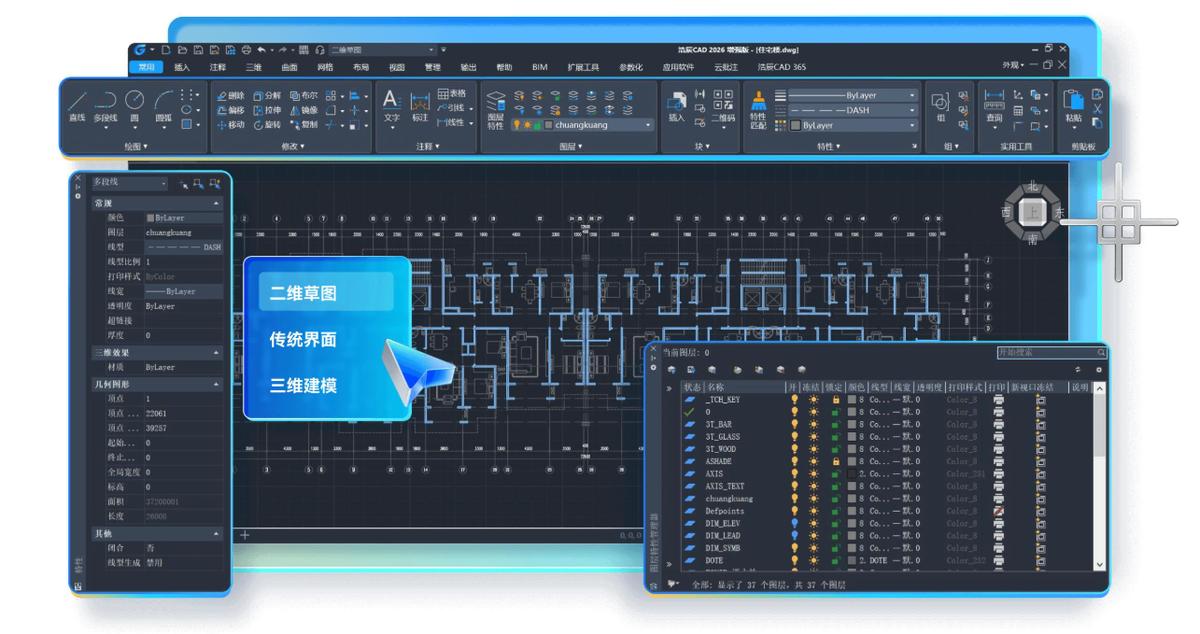The height and width of the screenshot is (634, 1200).
Task: Click the 二维码 QR code tool
Action: tap(723, 106)
